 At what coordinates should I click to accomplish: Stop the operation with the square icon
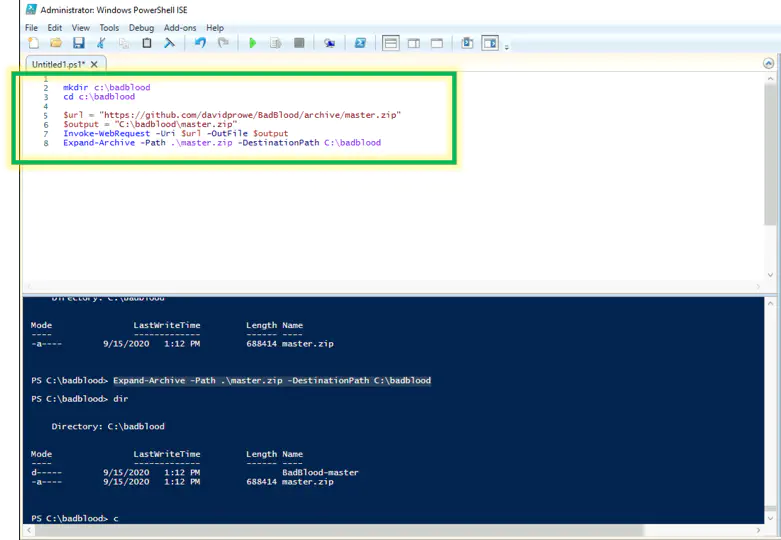299,43
